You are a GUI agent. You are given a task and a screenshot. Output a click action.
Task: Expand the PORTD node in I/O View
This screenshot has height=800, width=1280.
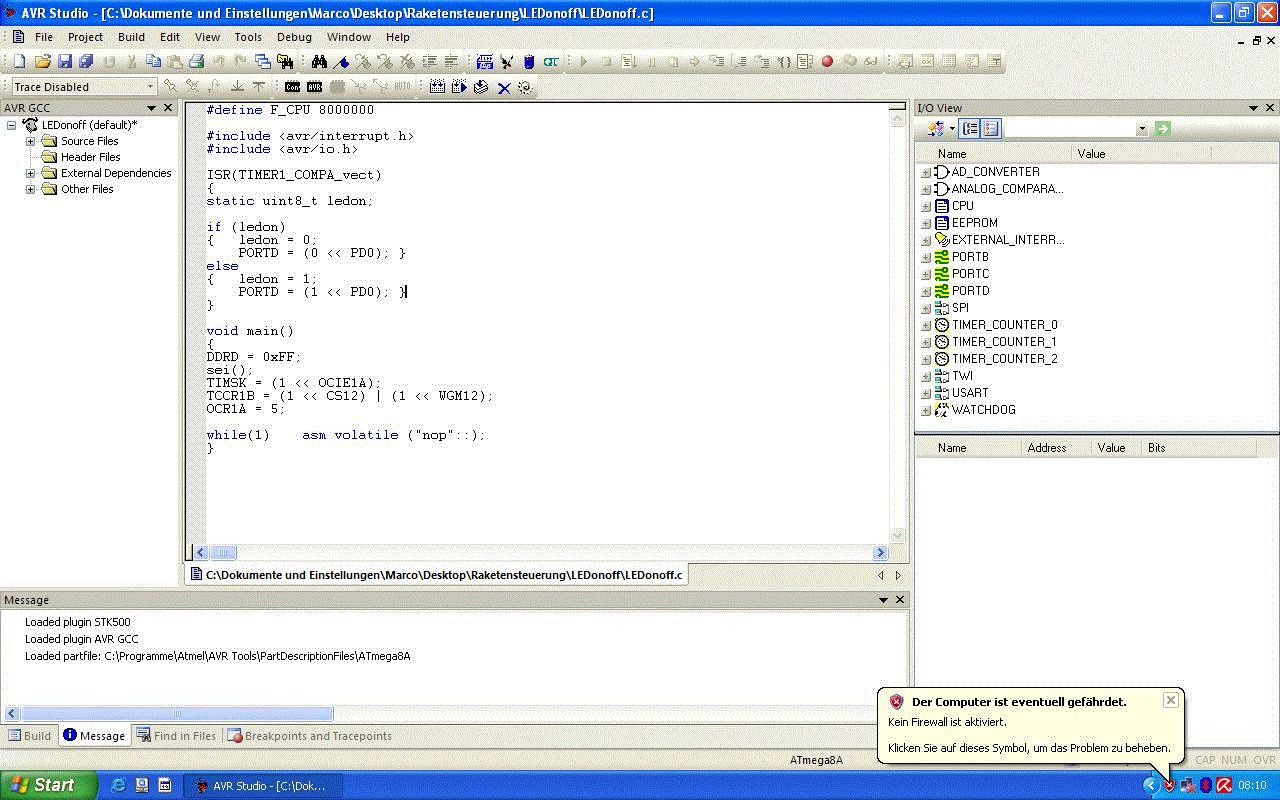coord(926,291)
